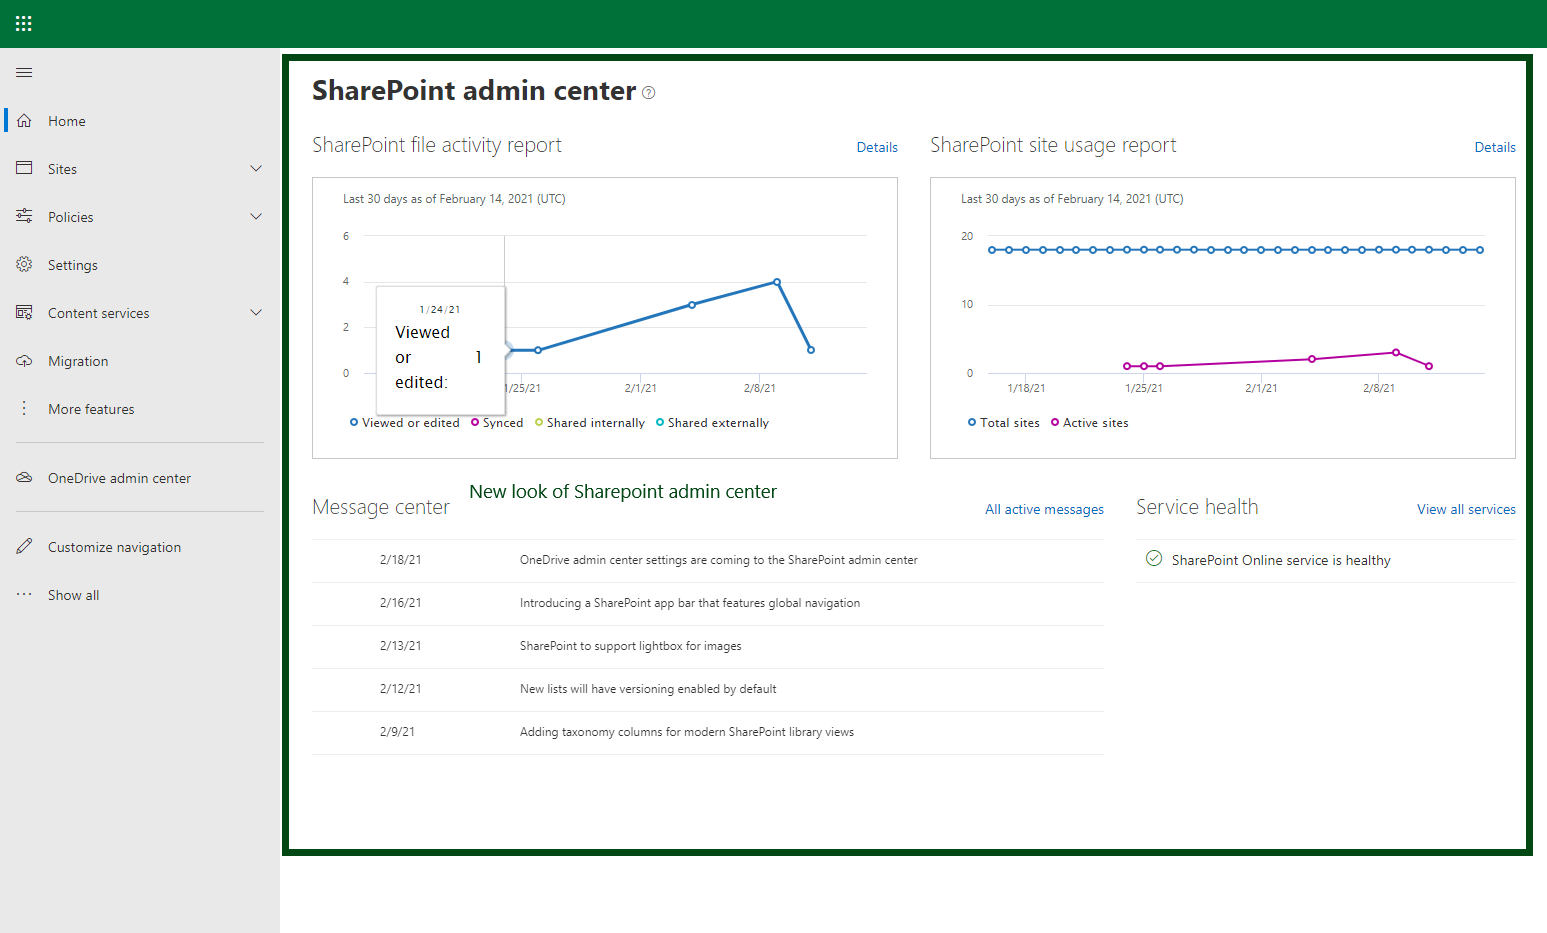Open All active messages link
The width and height of the screenshot is (1547, 933).
pyautogui.click(x=1044, y=509)
